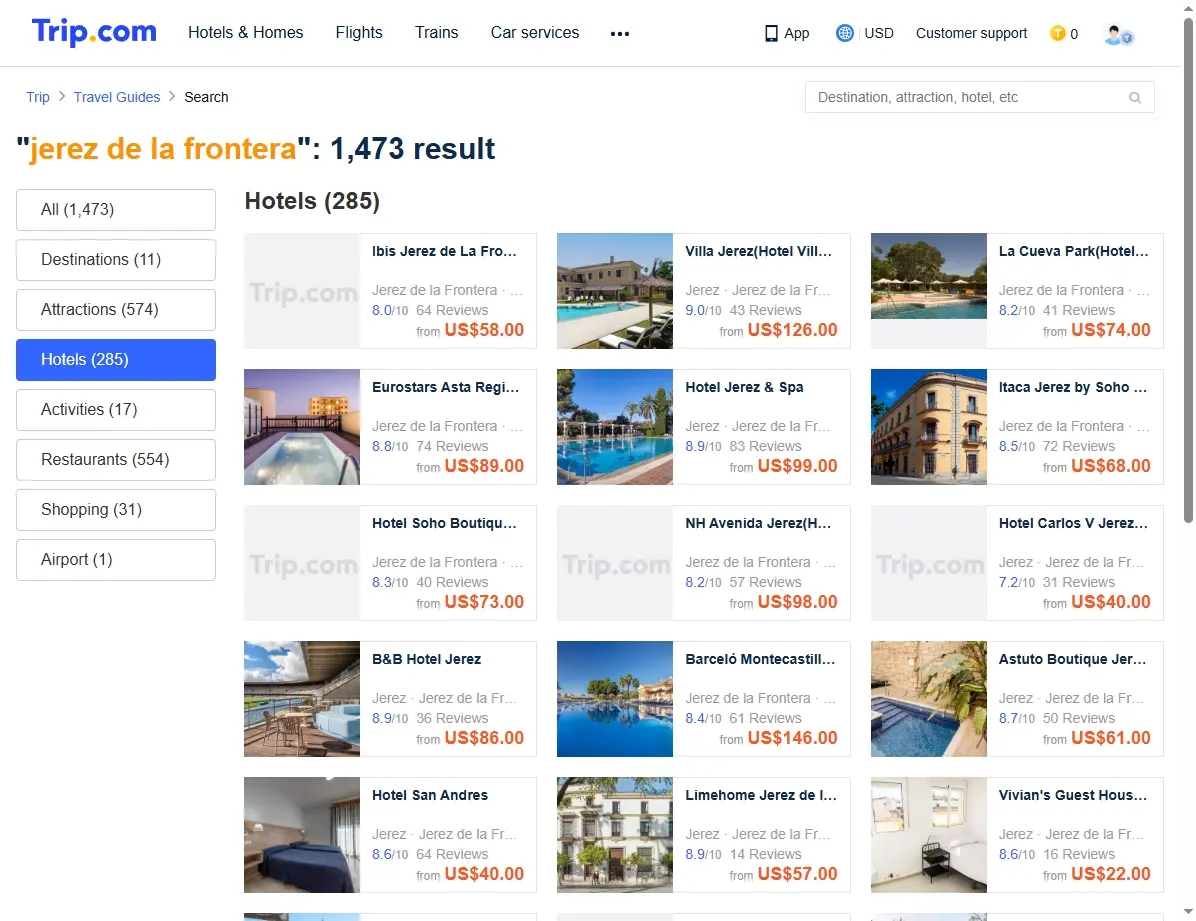
Task: Select the Hotels (285) filter
Action: tap(116, 359)
